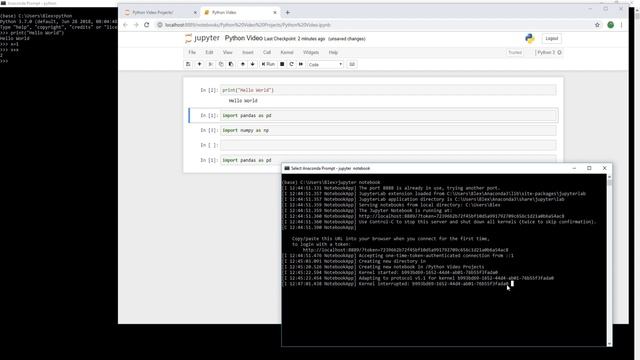
Task: Close the Python Video browser tab
Action: (x=275, y=13)
